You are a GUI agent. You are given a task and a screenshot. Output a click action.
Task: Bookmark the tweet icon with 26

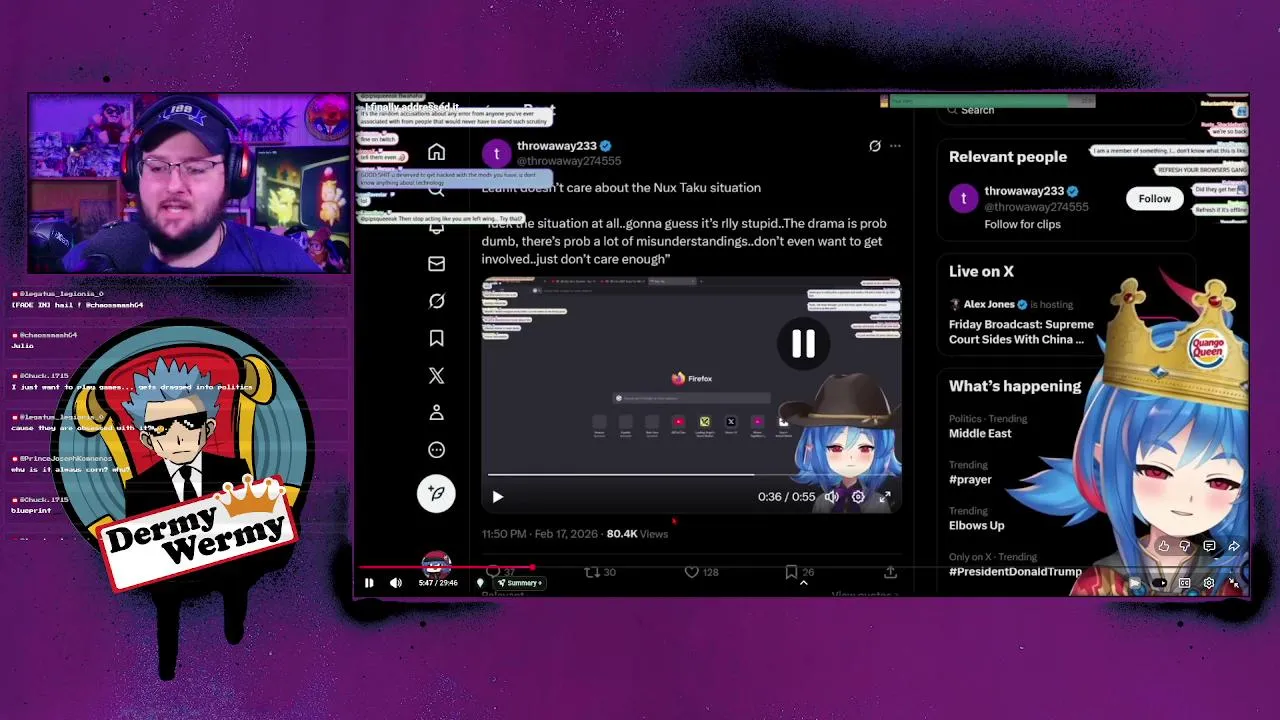[x=791, y=572]
